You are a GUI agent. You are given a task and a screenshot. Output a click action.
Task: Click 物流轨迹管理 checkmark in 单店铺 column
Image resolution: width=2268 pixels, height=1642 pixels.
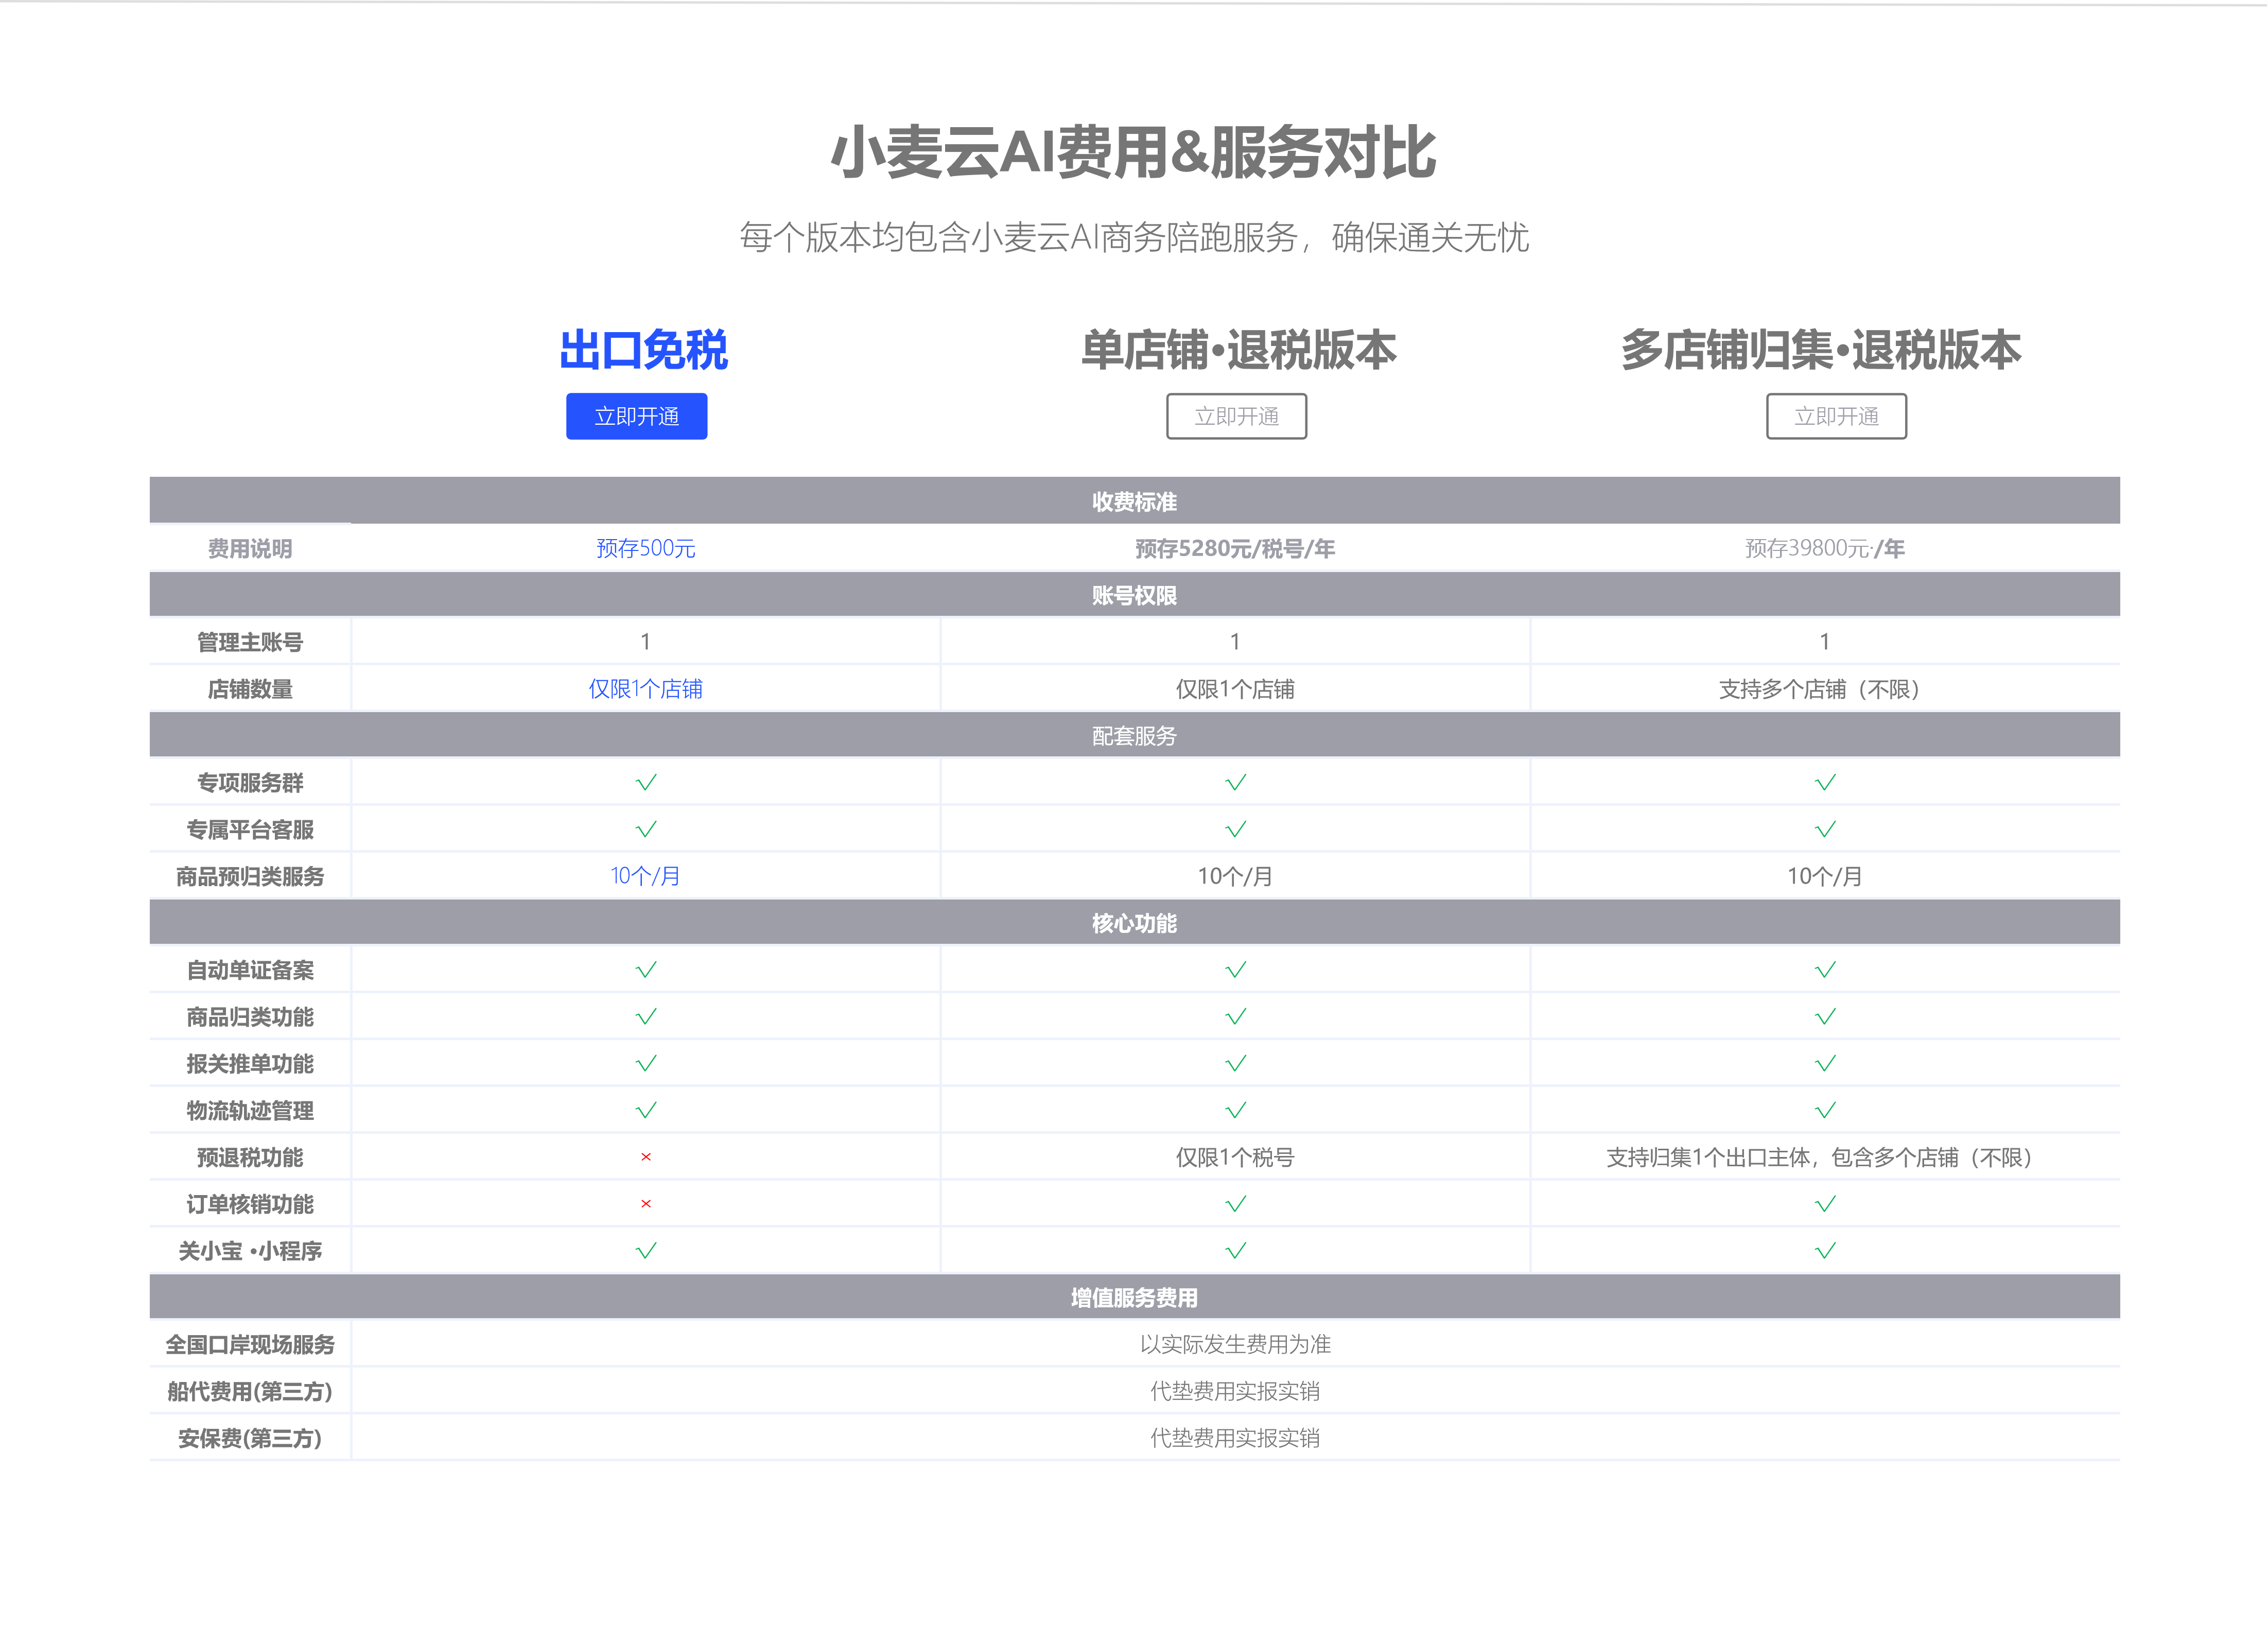click(1236, 1110)
